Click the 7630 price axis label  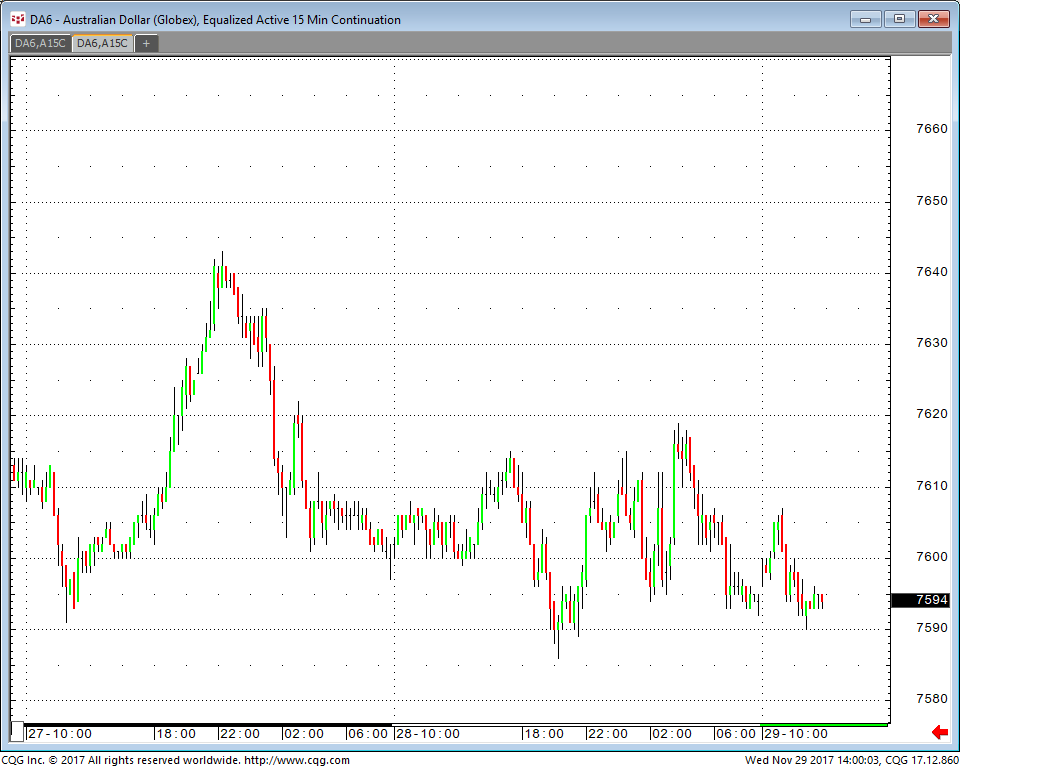pyautogui.click(x=931, y=342)
